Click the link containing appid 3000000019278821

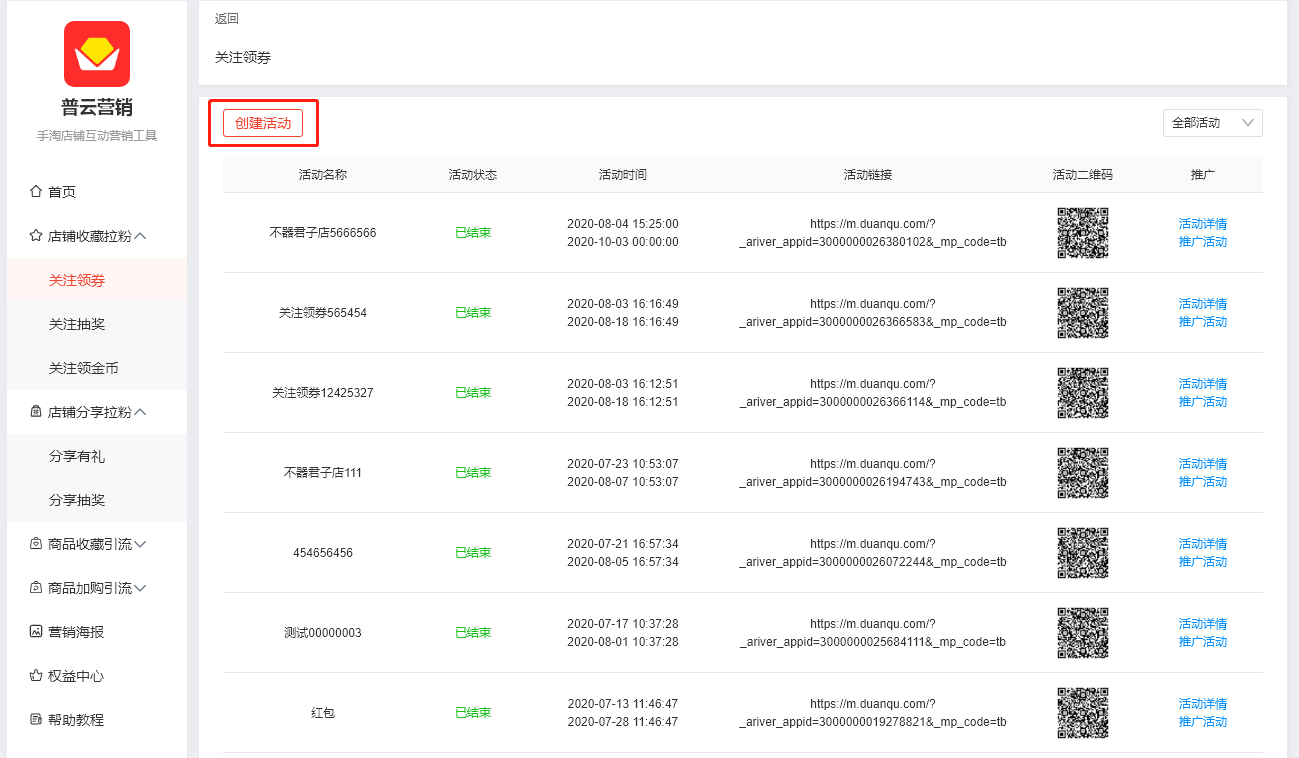tap(873, 713)
